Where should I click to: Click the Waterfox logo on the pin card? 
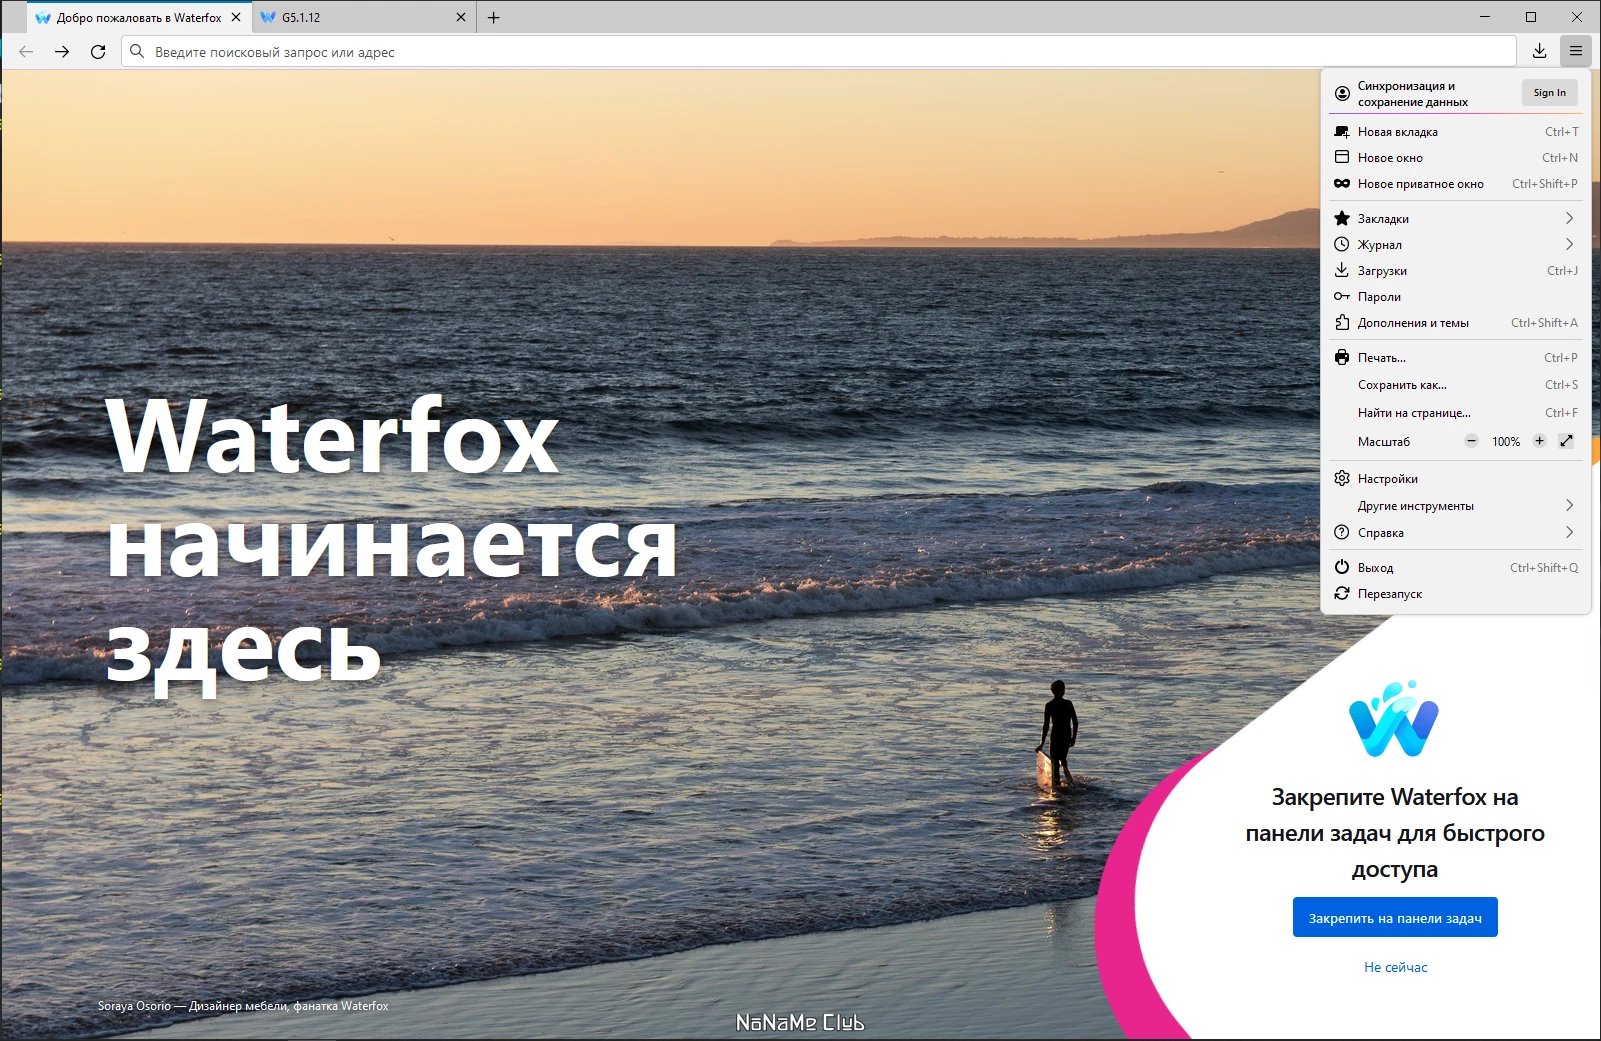(x=1394, y=719)
